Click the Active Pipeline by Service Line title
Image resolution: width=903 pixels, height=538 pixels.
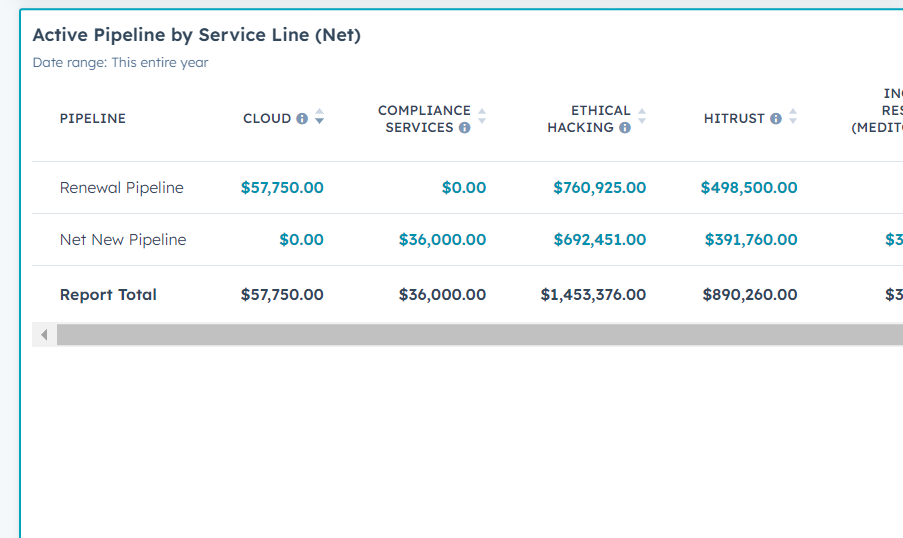(x=196, y=35)
